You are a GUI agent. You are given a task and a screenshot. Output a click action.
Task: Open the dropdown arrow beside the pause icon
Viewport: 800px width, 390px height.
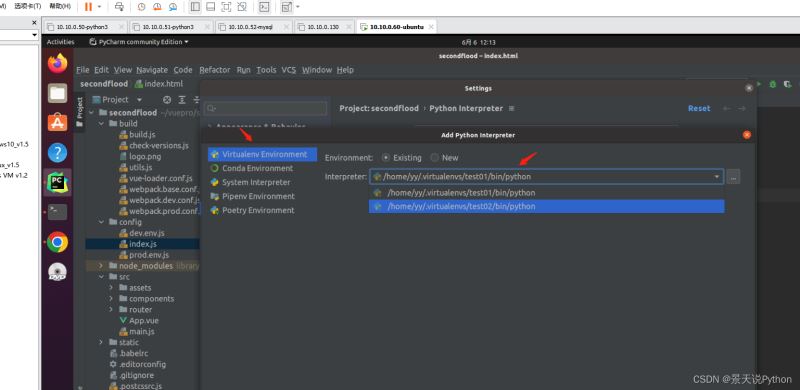99,7
